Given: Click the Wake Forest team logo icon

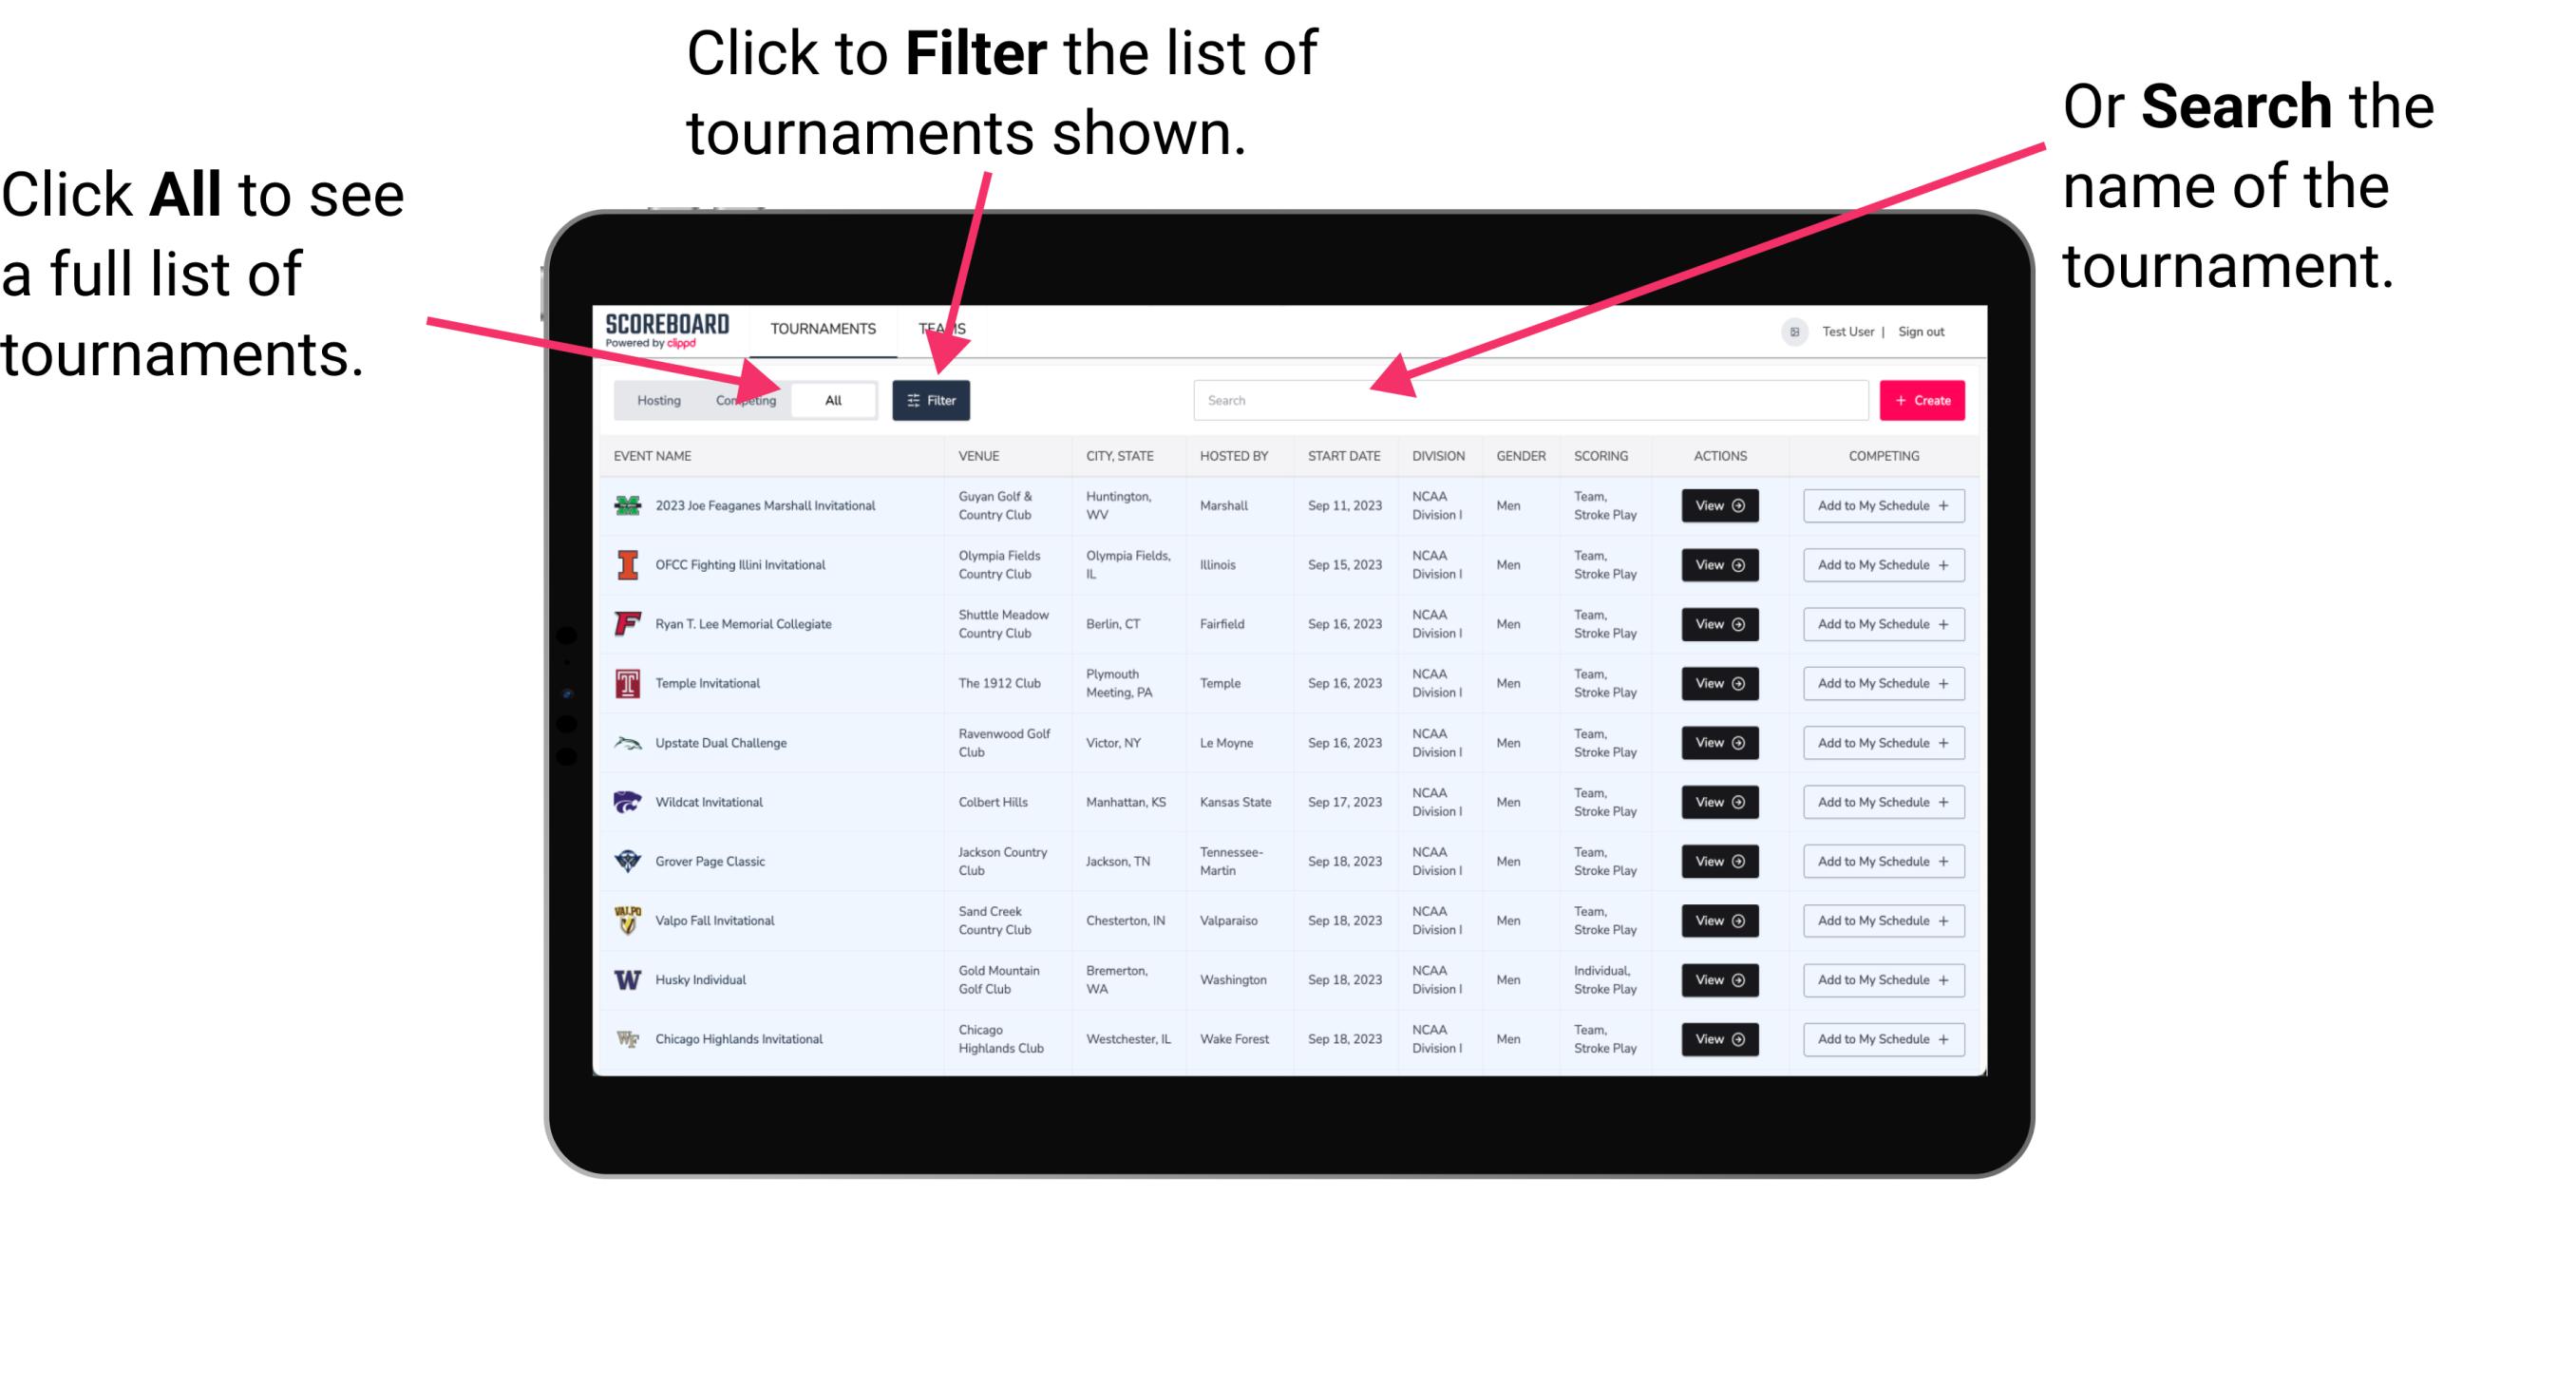Looking at the screenshot, I should pyautogui.click(x=626, y=1037).
